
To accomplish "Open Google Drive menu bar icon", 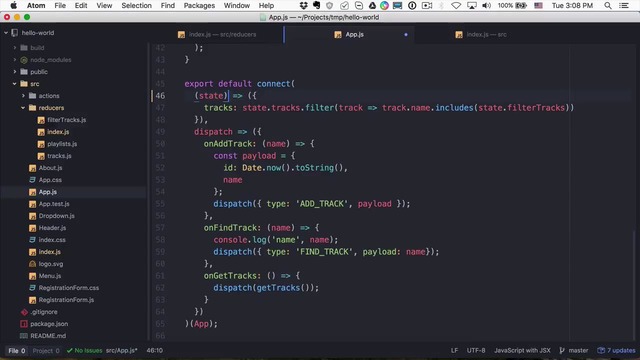I will point(372,5).
